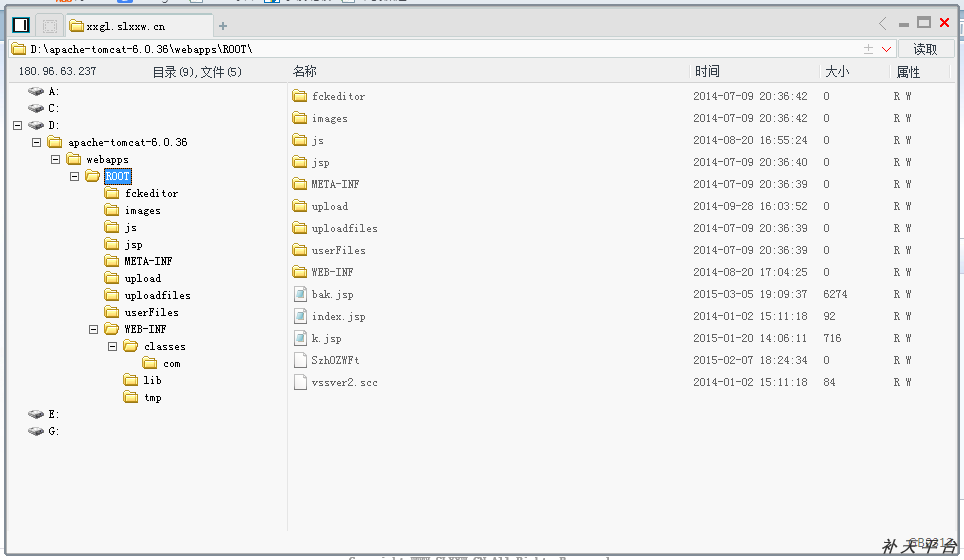Click vssver2.scc file icon
964x560 pixels.
[x=300, y=382]
